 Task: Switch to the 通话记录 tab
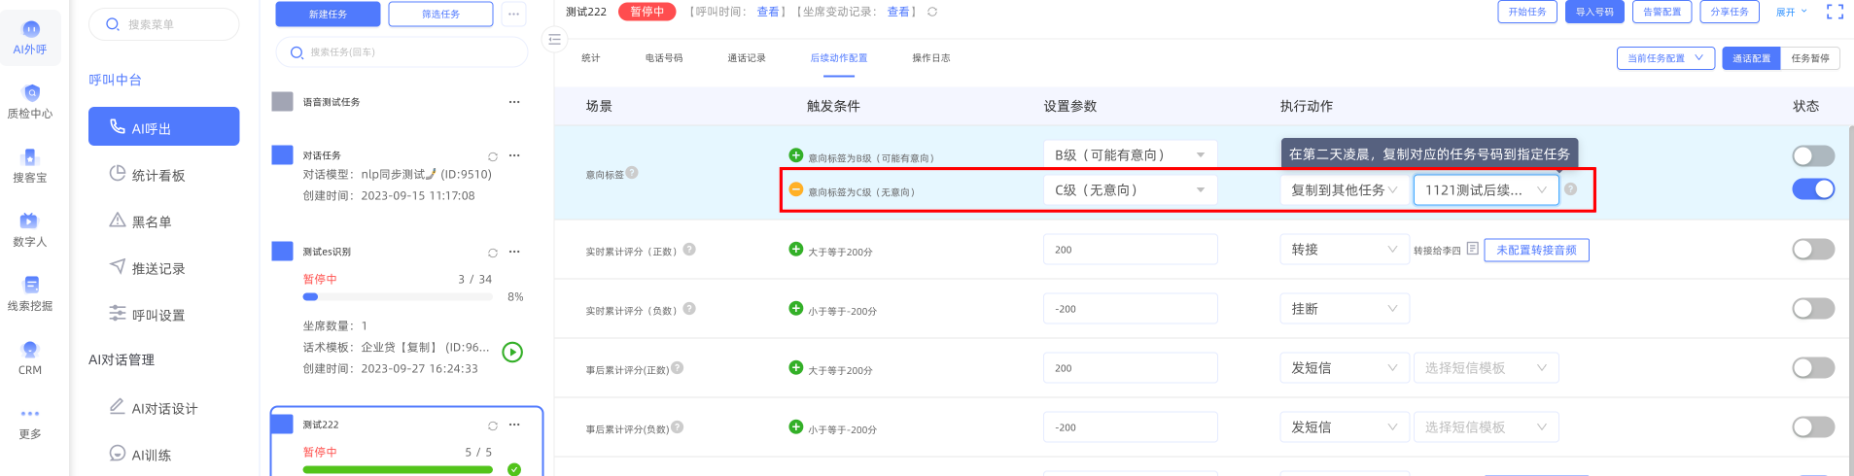point(746,58)
